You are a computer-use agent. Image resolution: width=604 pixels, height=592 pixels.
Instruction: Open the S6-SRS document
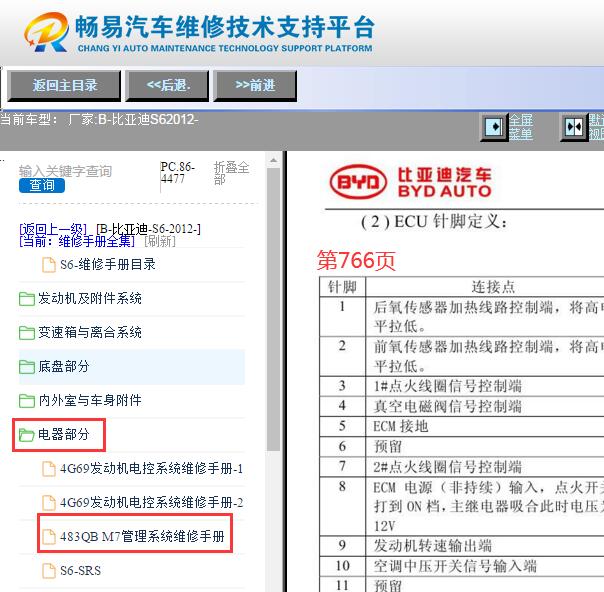pyautogui.click(x=81, y=570)
